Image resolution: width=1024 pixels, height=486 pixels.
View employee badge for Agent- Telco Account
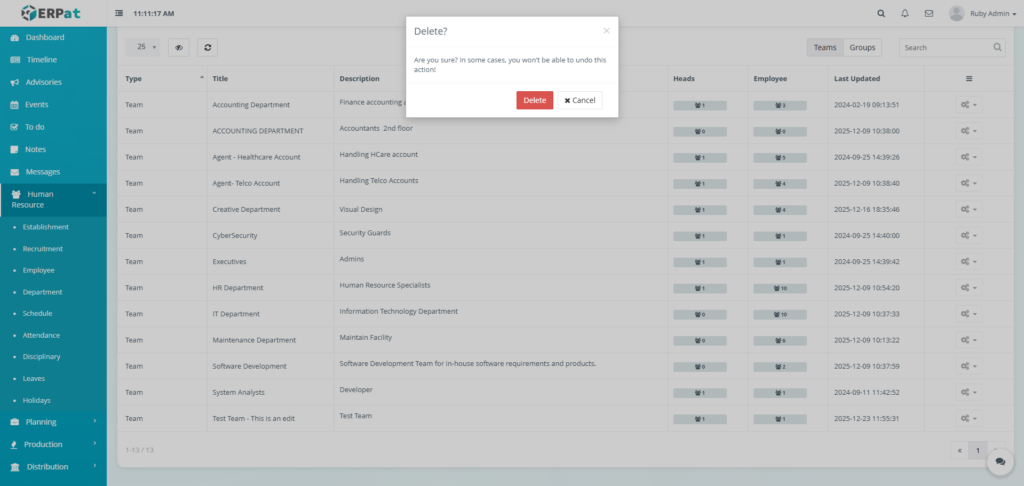tap(780, 184)
